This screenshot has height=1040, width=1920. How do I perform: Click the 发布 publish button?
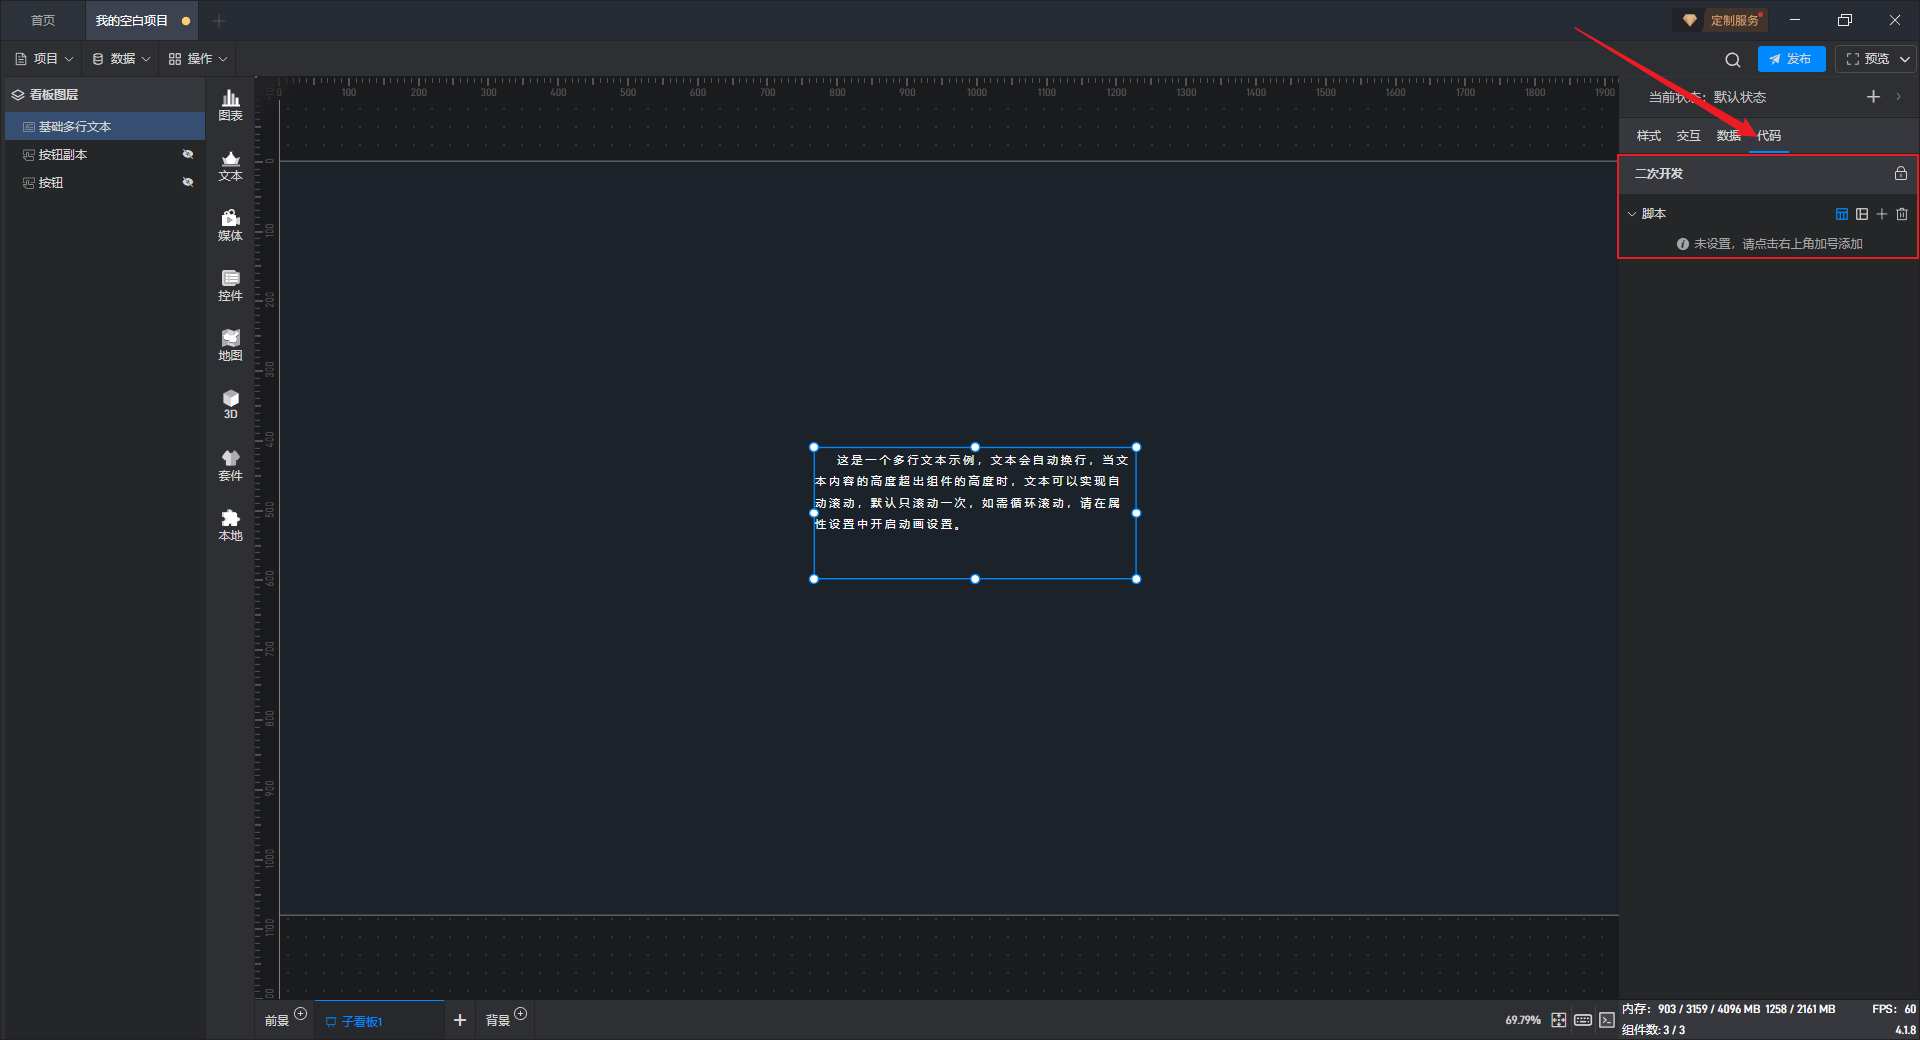point(1791,59)
